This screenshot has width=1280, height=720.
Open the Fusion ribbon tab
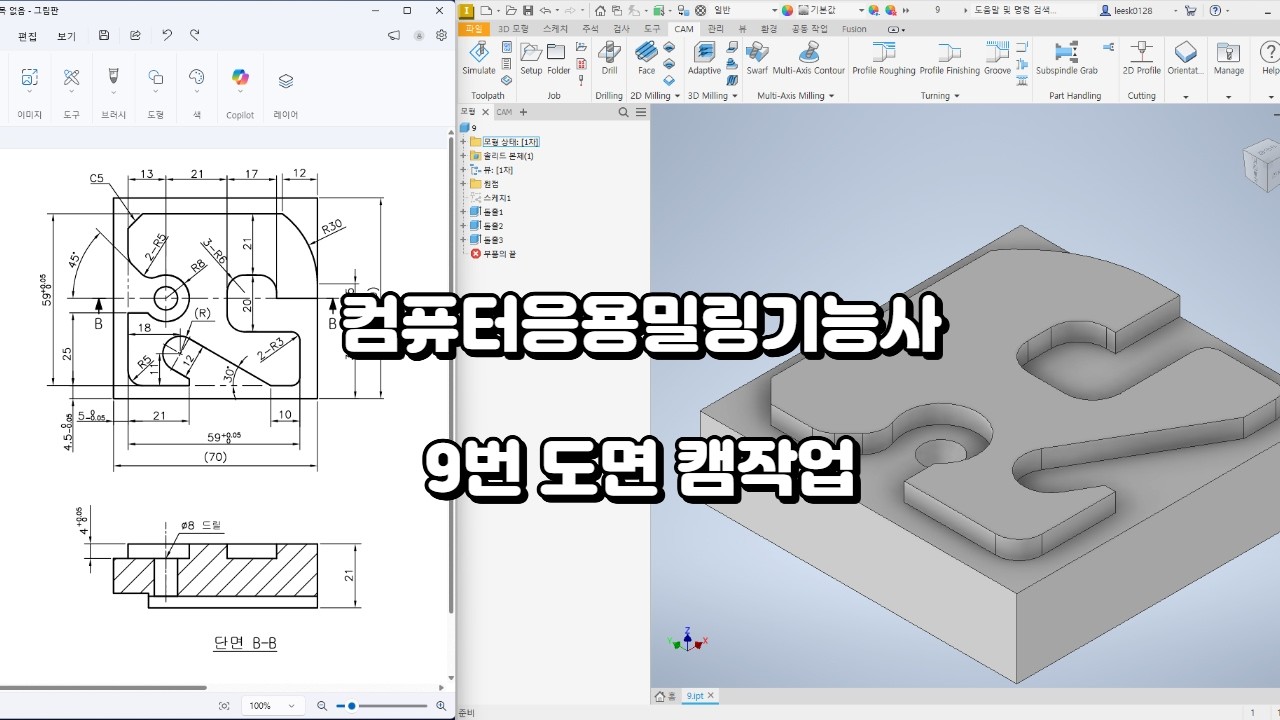[x=854, y=29]
